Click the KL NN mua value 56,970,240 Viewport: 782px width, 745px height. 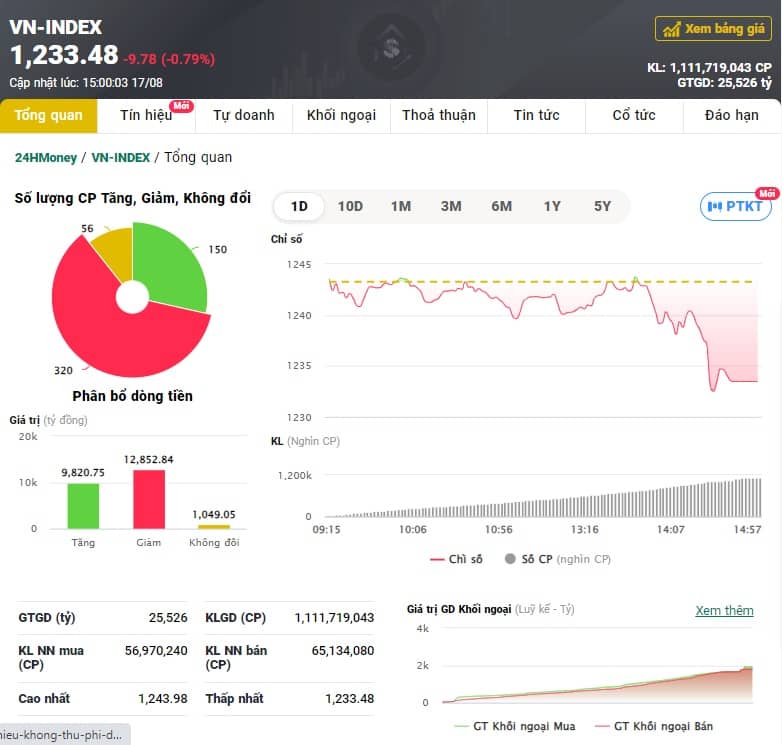click(156, 651)
